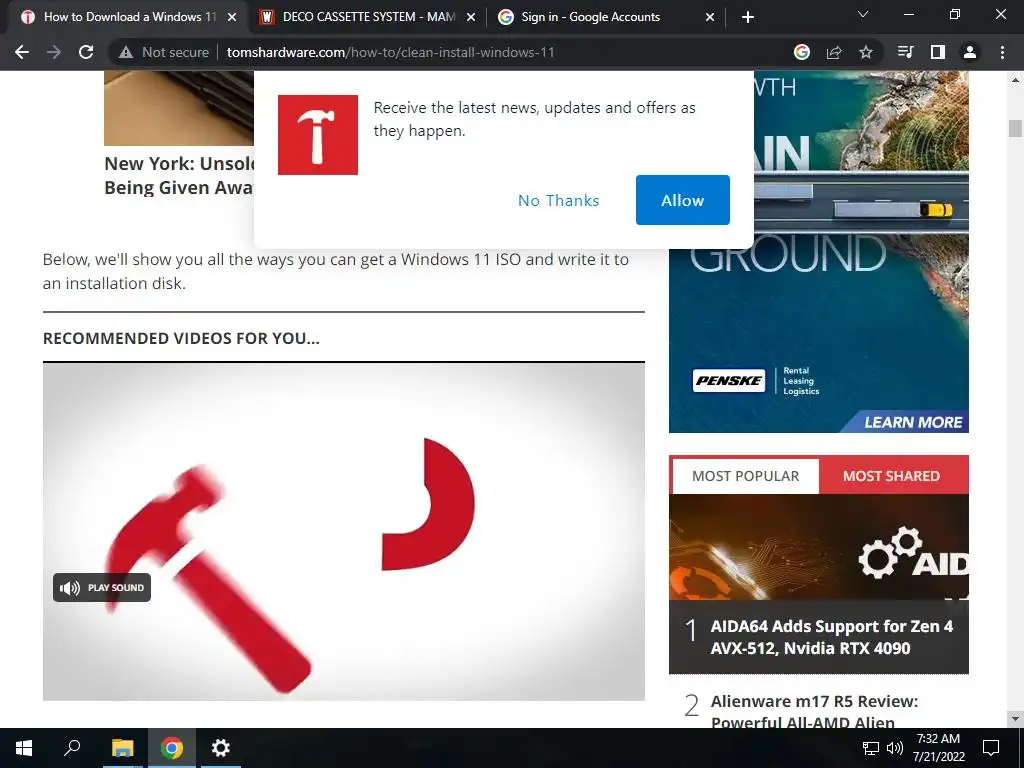Click the scrollbar up arrow
1024x768 pixels.
tap(1015, 80)
